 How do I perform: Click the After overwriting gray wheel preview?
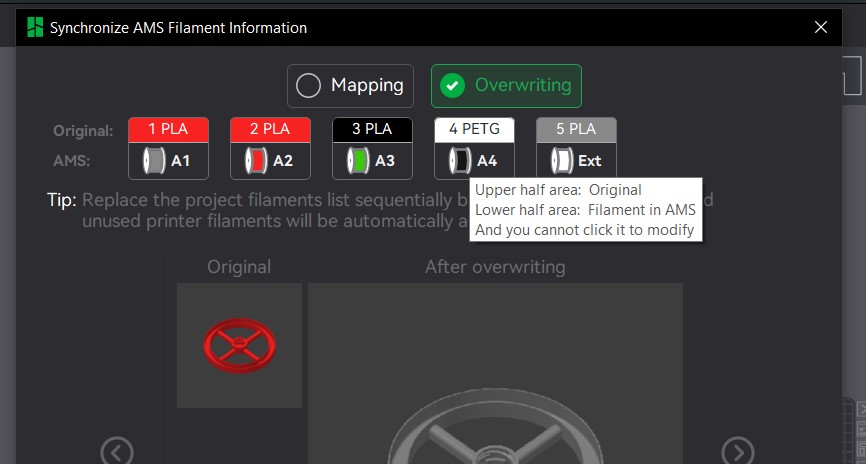pos(495,400)
